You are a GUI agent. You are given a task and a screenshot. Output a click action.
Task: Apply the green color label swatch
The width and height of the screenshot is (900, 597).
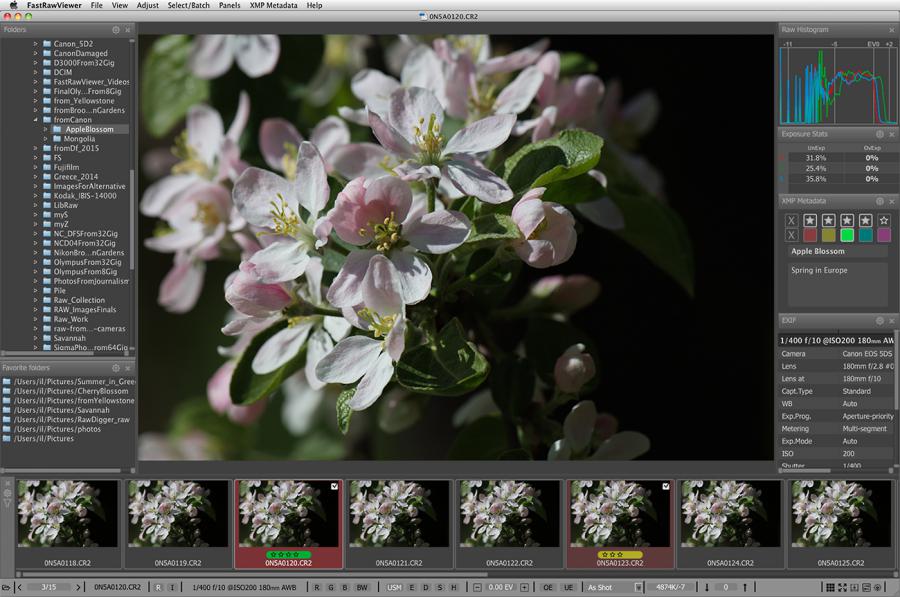(846, 235)
